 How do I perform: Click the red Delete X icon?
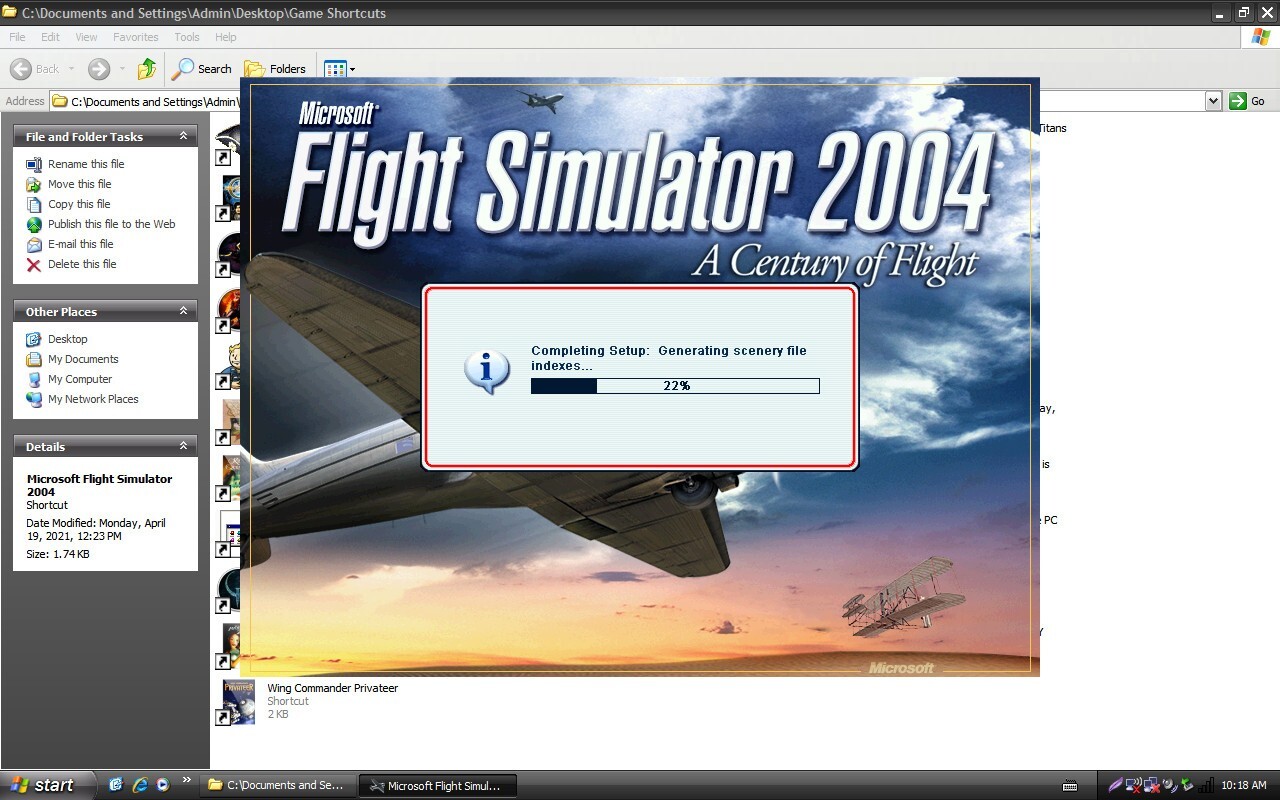coord(34,264)
